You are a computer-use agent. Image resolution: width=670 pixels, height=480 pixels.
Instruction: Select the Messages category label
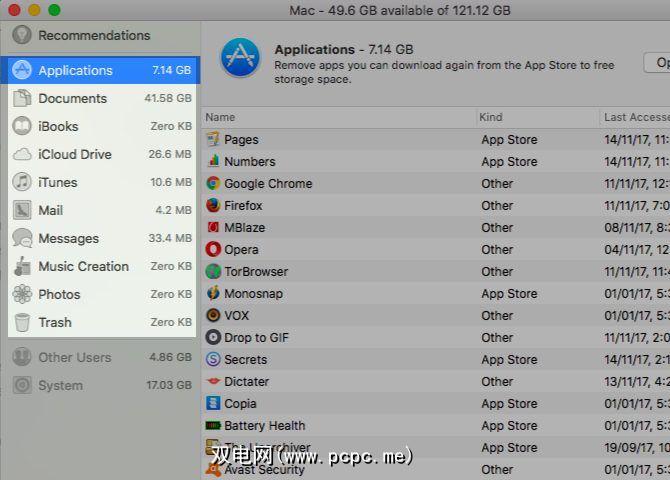tap(68, 239)
